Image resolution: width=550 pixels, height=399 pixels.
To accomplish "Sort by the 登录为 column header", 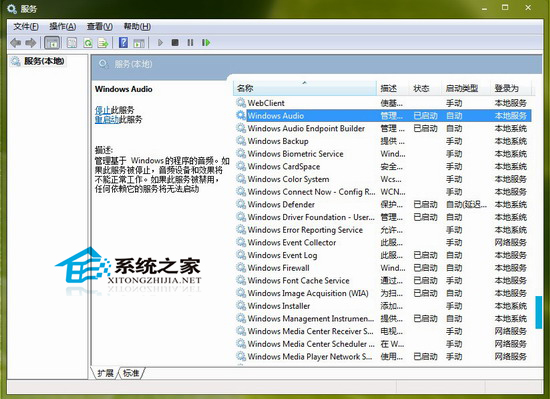I will 511,88.
